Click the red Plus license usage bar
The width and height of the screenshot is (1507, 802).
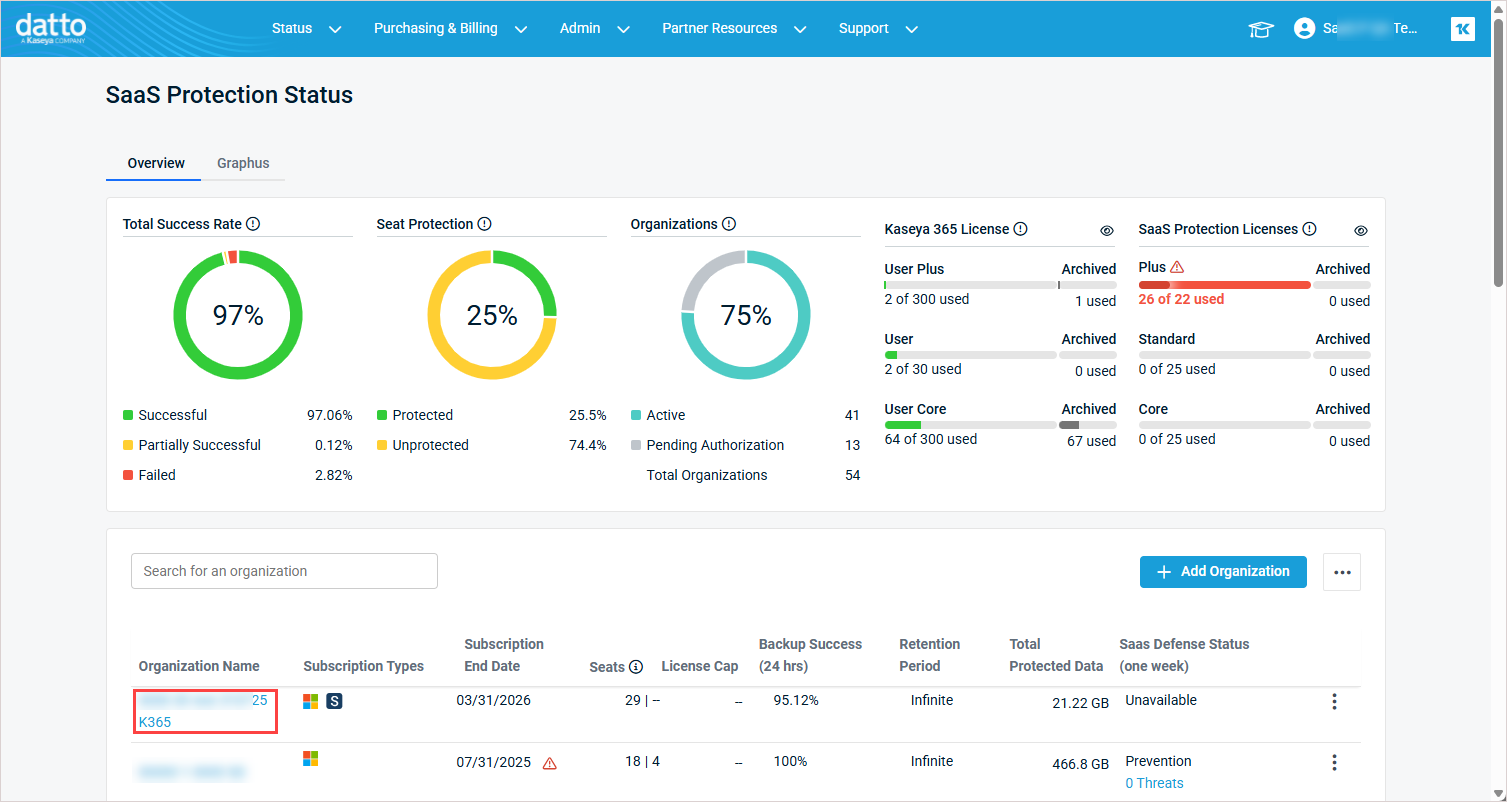tap(1224, 285)
